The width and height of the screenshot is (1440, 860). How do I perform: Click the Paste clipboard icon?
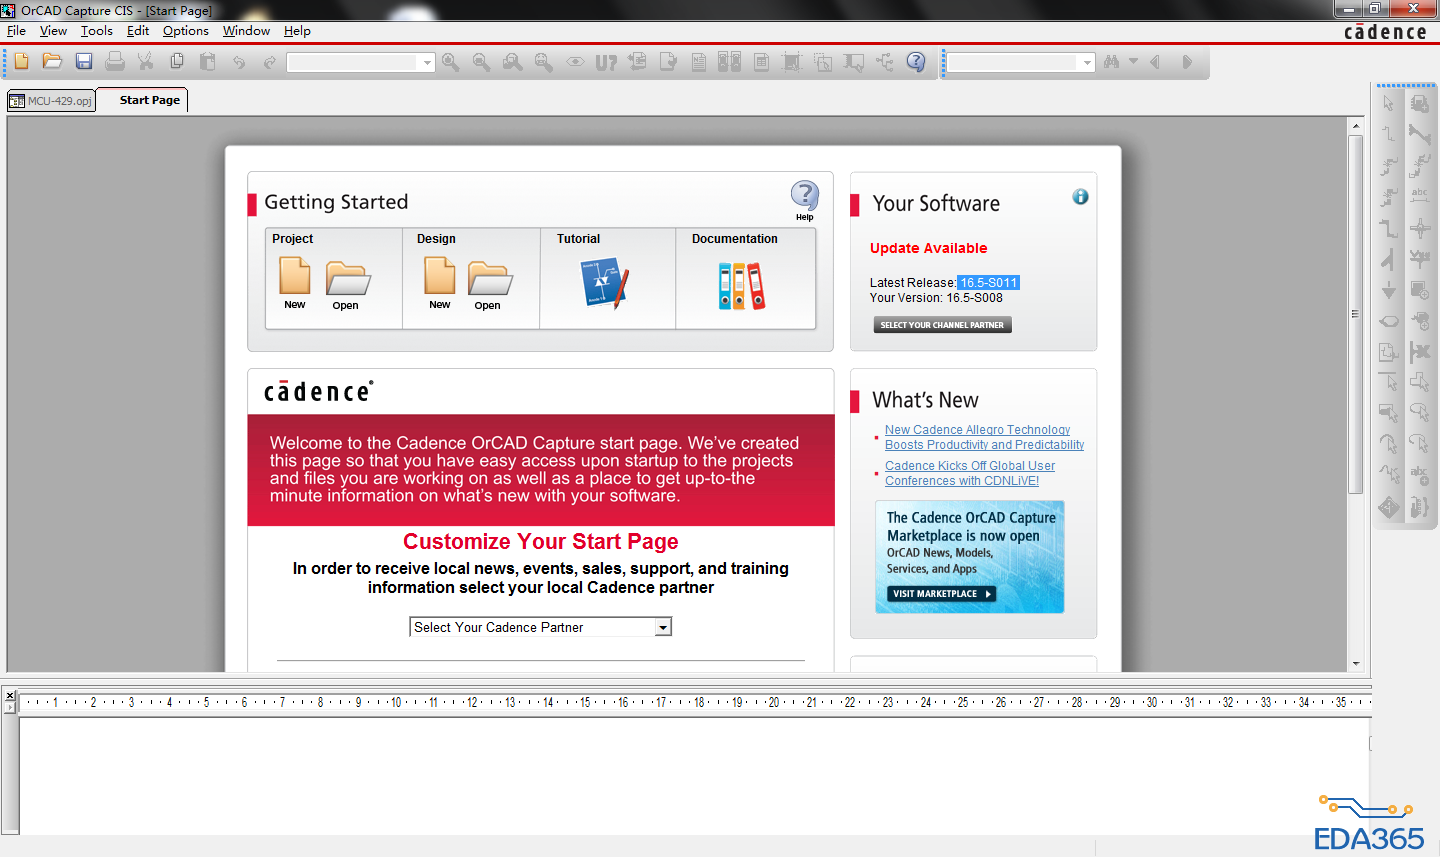(x=208, y=62)
